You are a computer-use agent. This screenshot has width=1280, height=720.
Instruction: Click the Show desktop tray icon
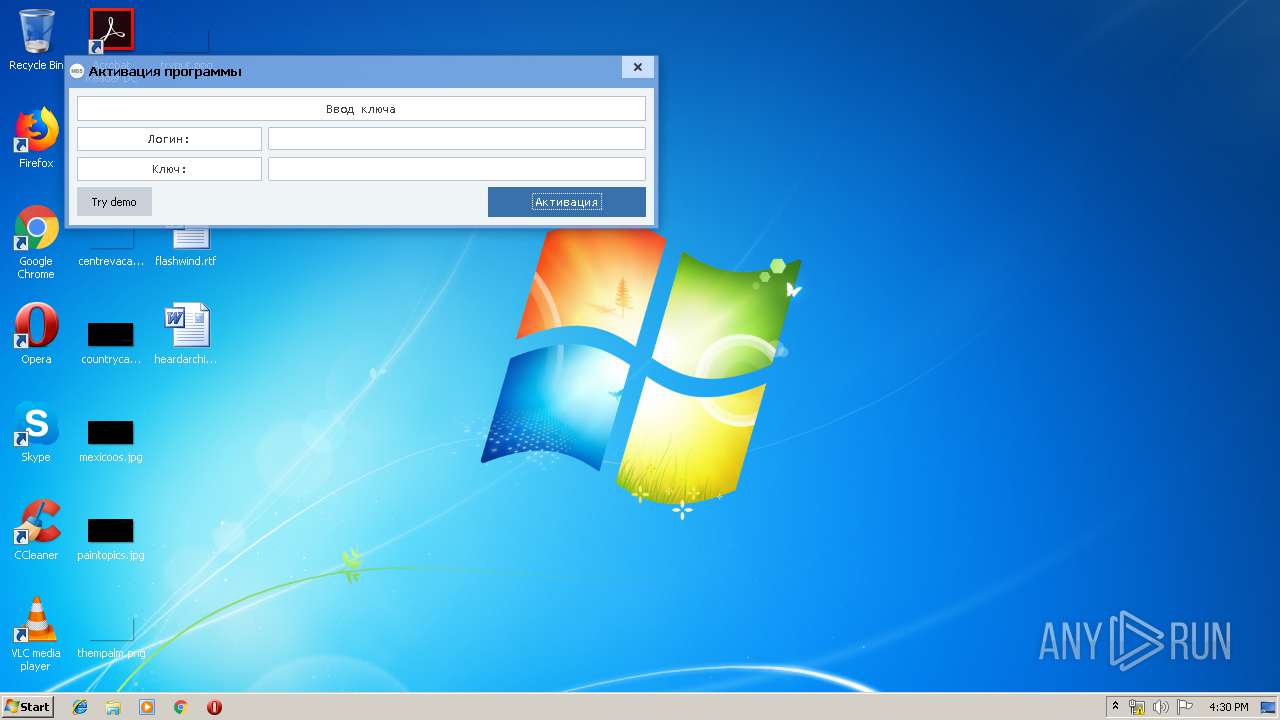[1268, 707]
